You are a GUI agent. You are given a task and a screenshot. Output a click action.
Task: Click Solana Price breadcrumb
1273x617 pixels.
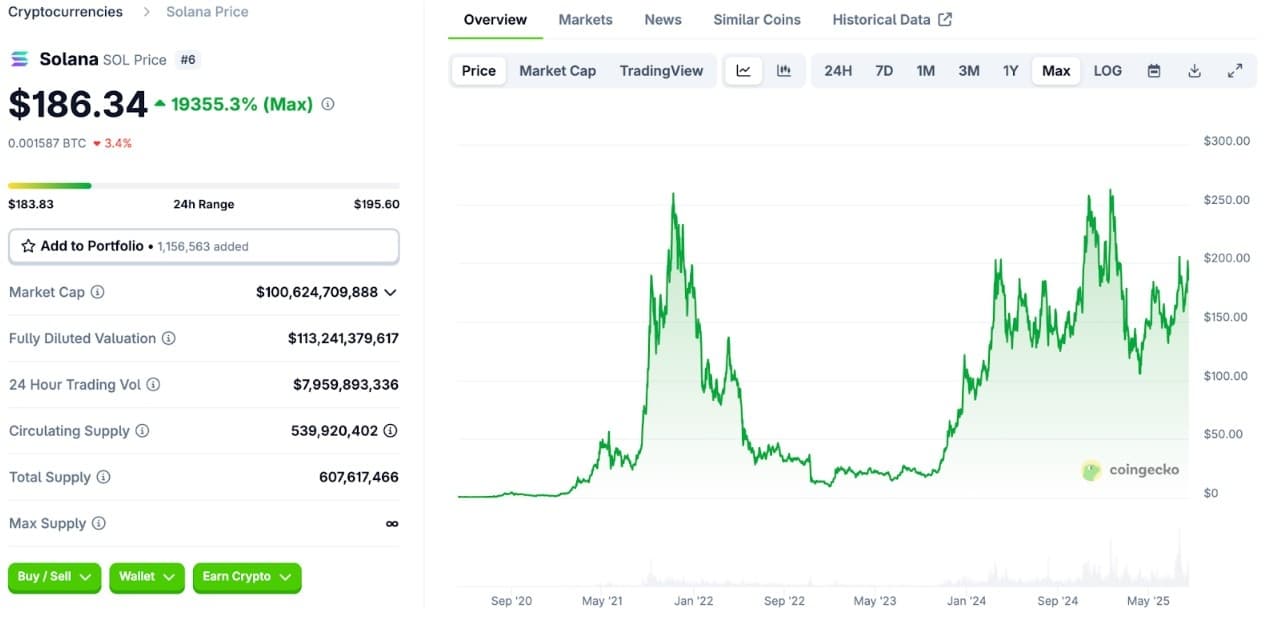207,12
